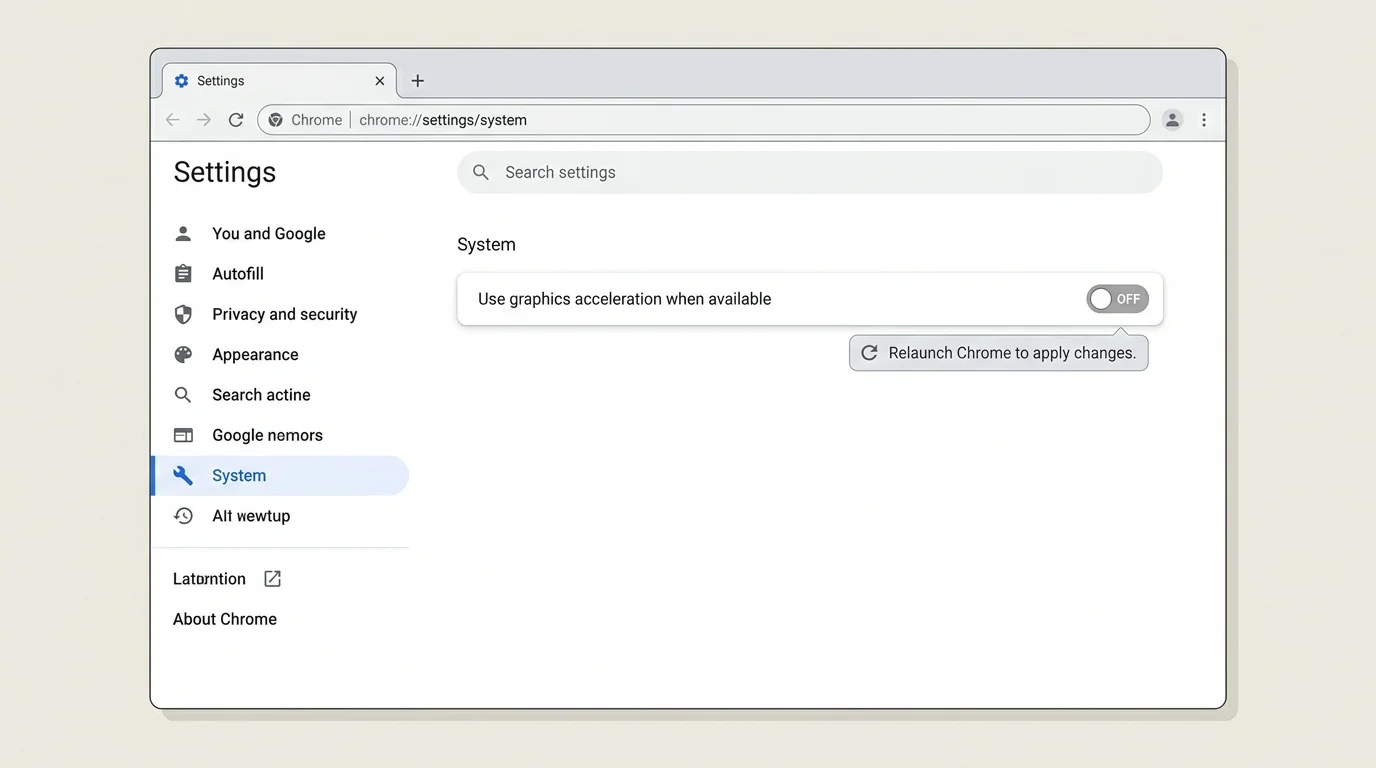The height and width of the screenshot is (768, 1376).
Task: Toggle graphics acceleration switch on
Action: (1118, 299)
